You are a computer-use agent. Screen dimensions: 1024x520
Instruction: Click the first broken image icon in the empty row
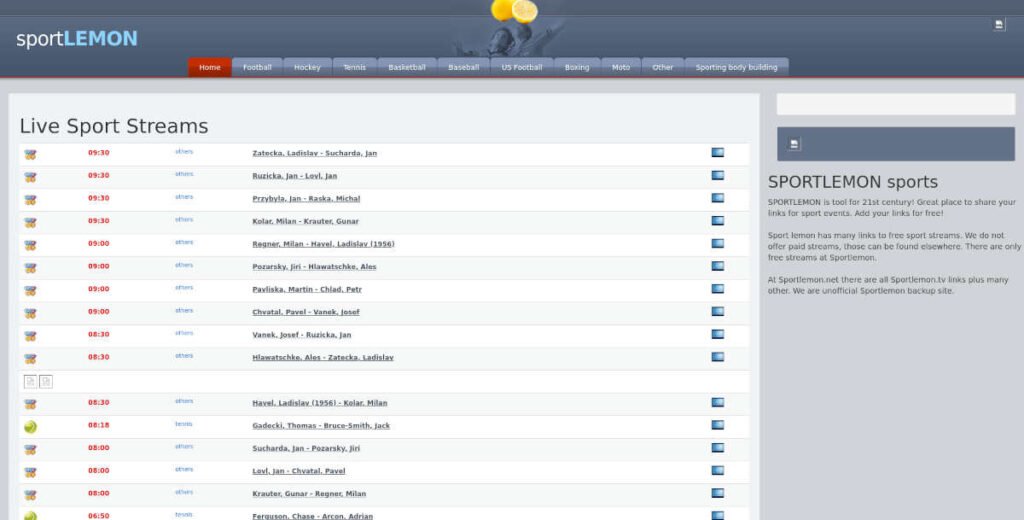tap(30, 381)
